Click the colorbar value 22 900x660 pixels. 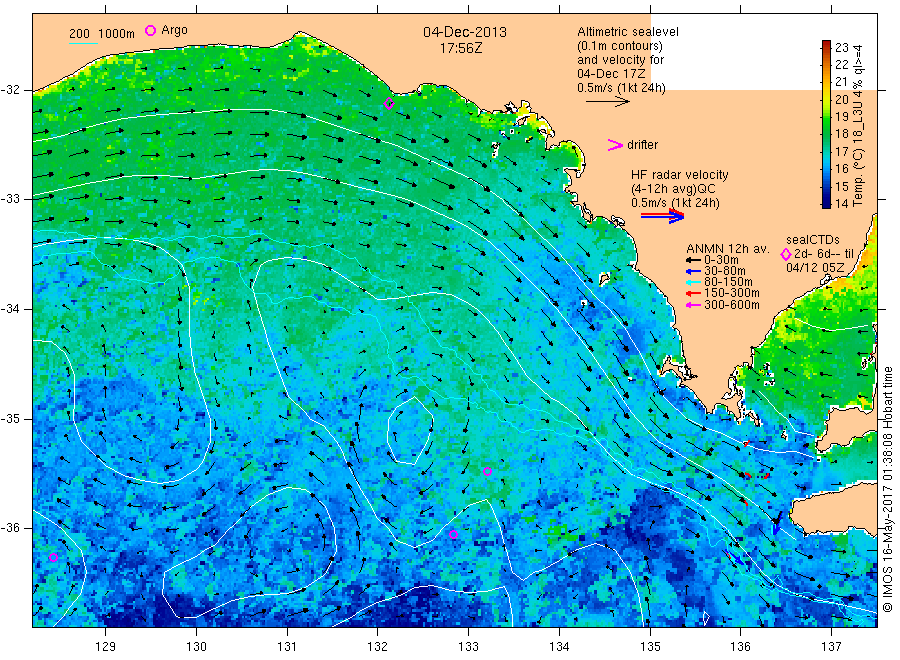[x=841, y=64]
